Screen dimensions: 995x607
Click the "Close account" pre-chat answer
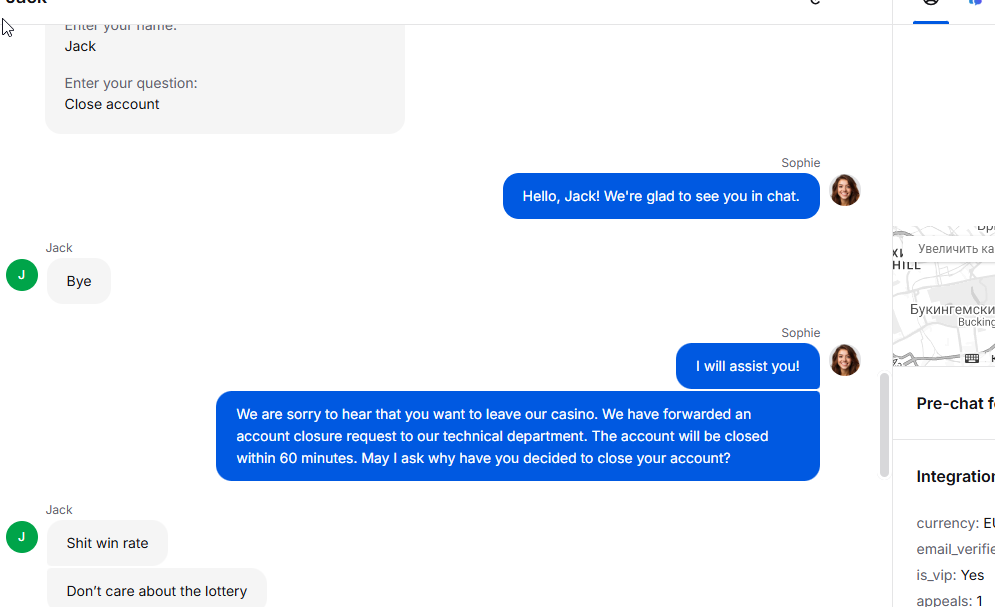pos(112,104)
